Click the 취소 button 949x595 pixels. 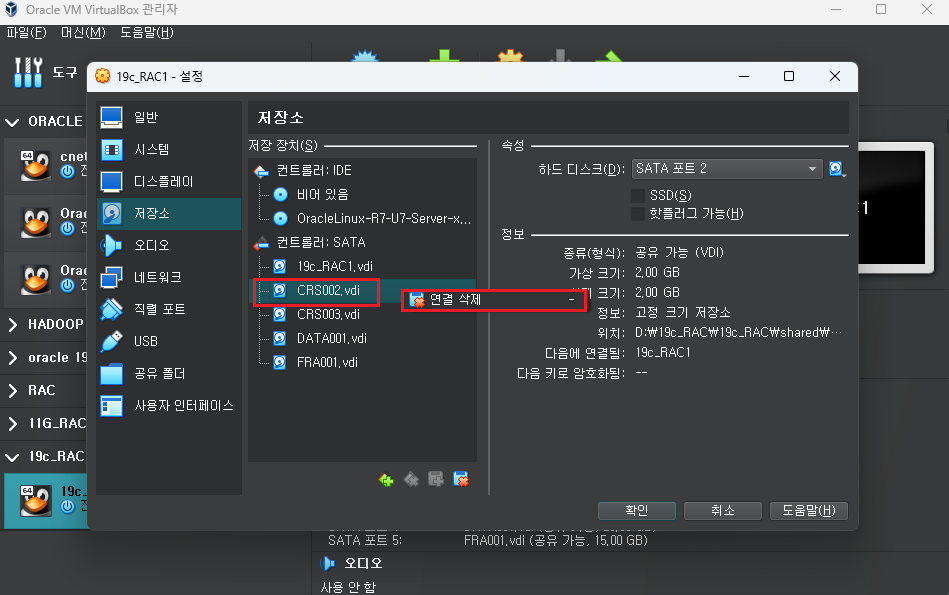coord(723,511)
